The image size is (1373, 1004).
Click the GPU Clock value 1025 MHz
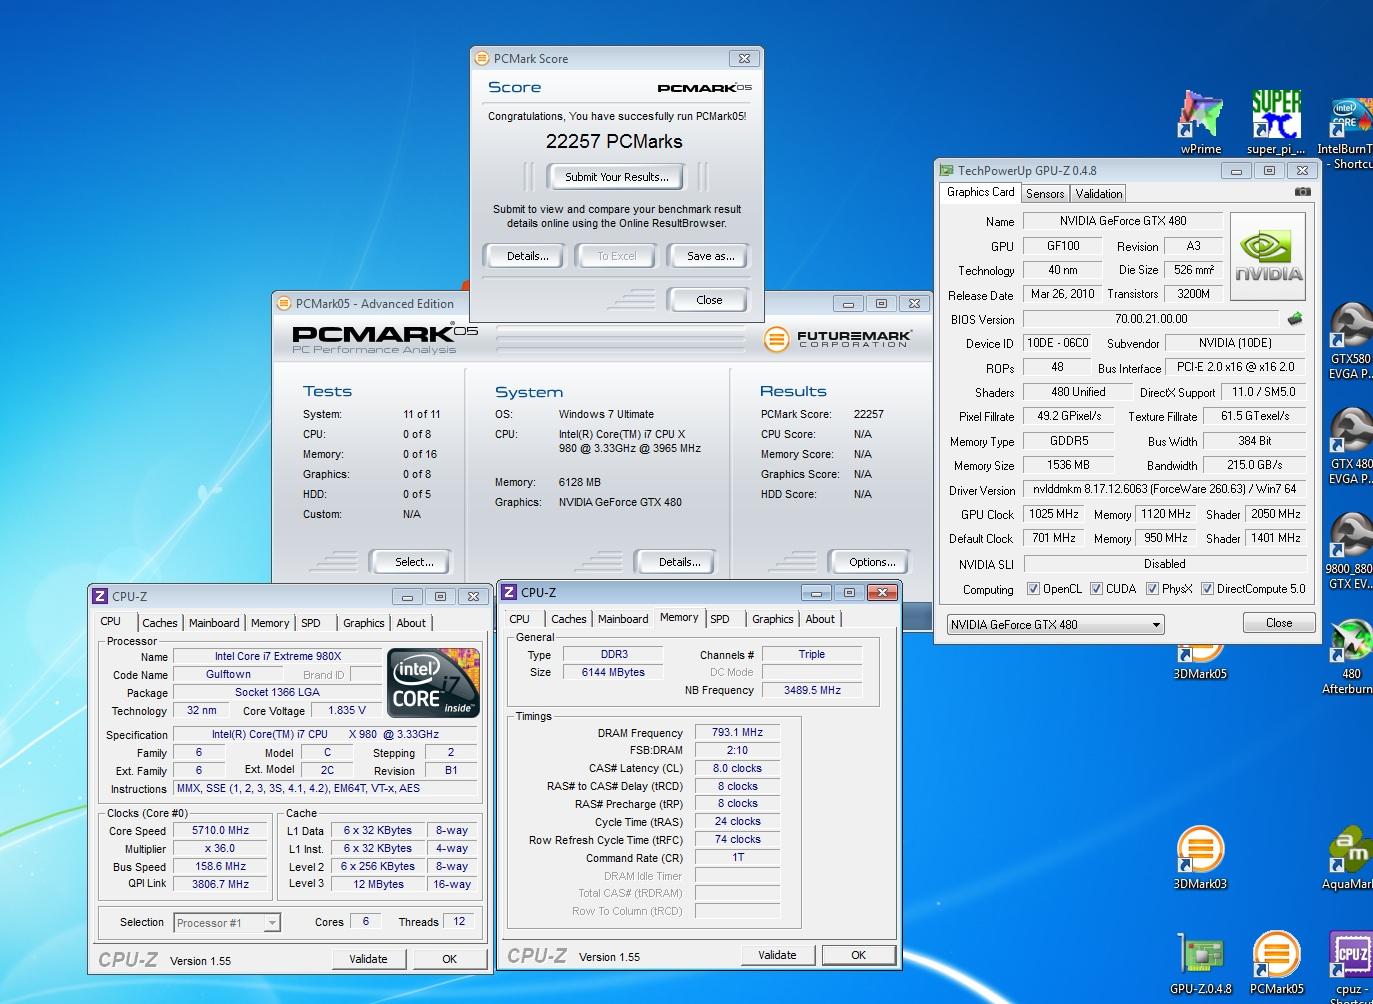pyautogui.click(x=1054, y=514)
